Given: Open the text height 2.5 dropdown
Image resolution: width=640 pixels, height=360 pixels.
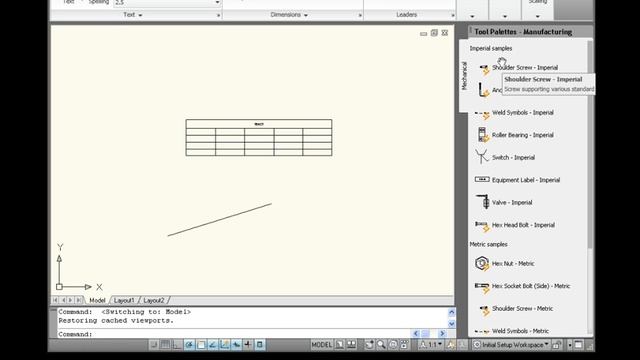Looking at the screenshot, I should pyautogui.click(x=217, y=2).
